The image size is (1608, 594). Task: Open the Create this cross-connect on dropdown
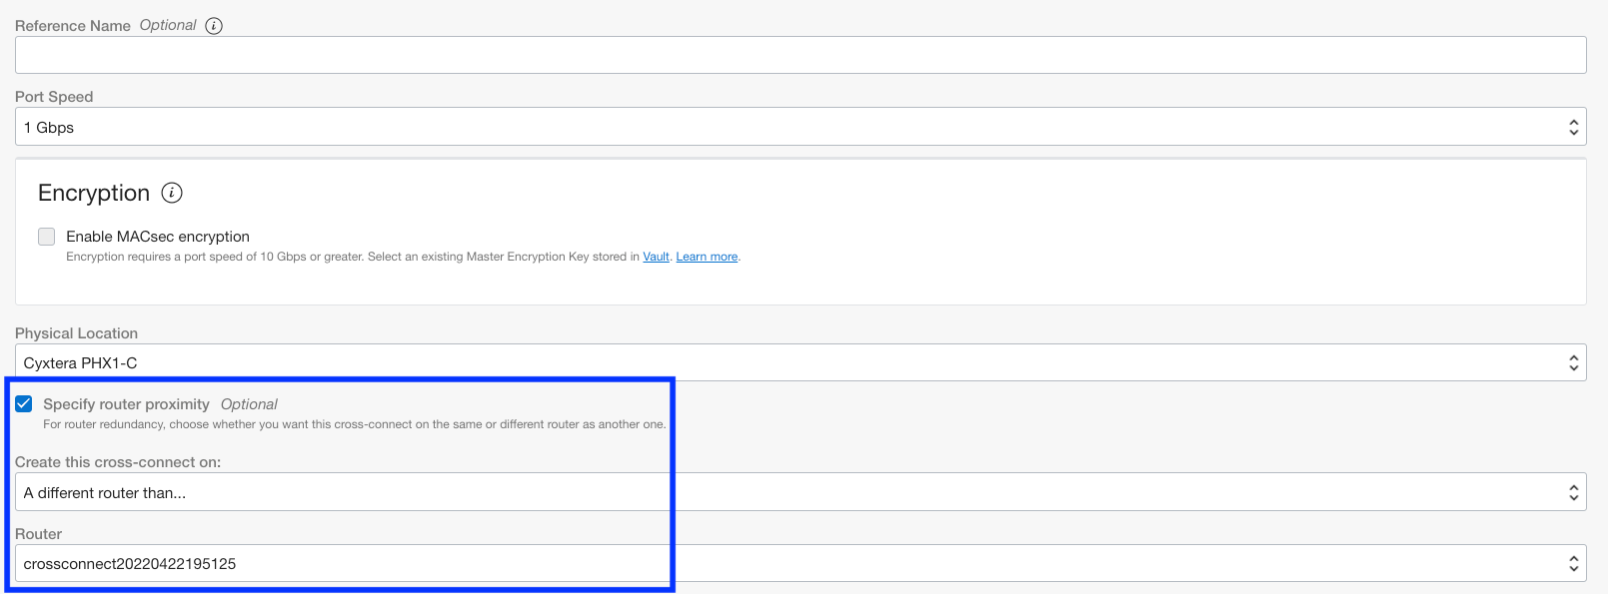click(800, 492)
